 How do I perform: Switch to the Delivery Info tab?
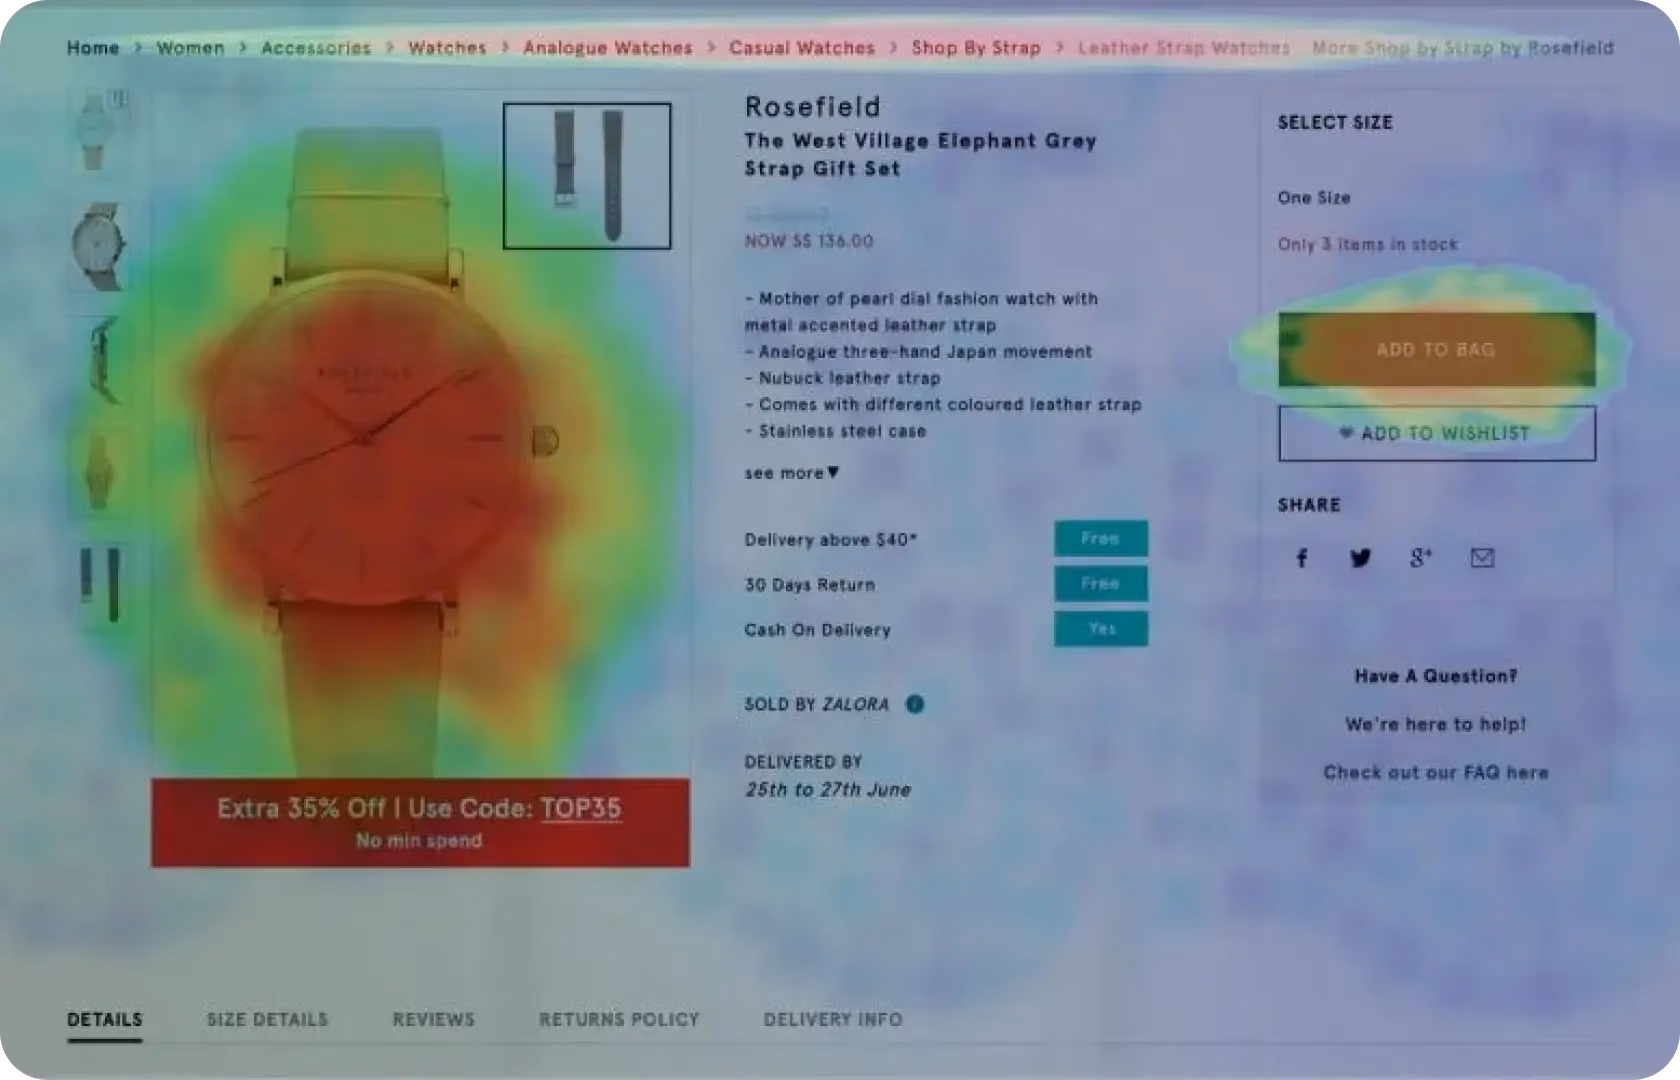(833, 1020)
